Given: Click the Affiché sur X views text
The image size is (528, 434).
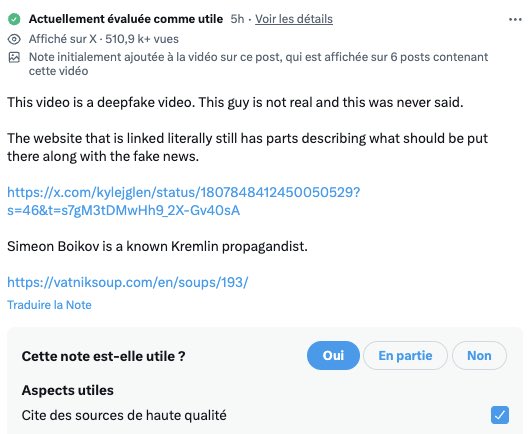Looking at the screenshot, I should click(104, 39).
